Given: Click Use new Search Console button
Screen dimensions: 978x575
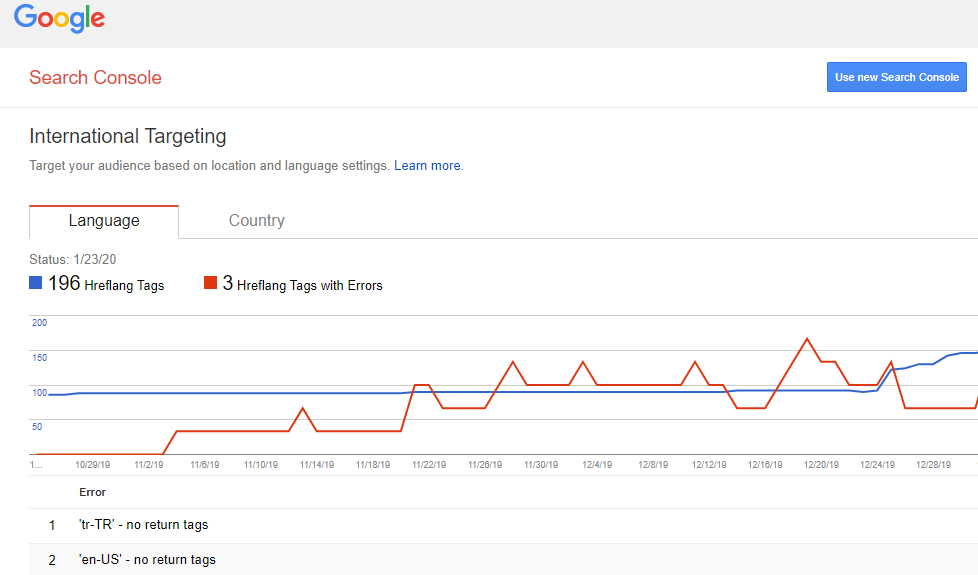Looking at the screenshot, I should point(896,77).
